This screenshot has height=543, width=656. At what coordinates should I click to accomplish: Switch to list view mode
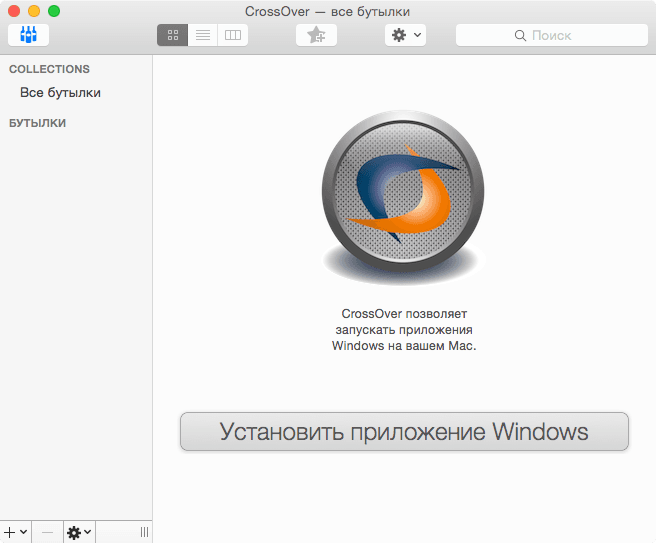pos(202,35)
